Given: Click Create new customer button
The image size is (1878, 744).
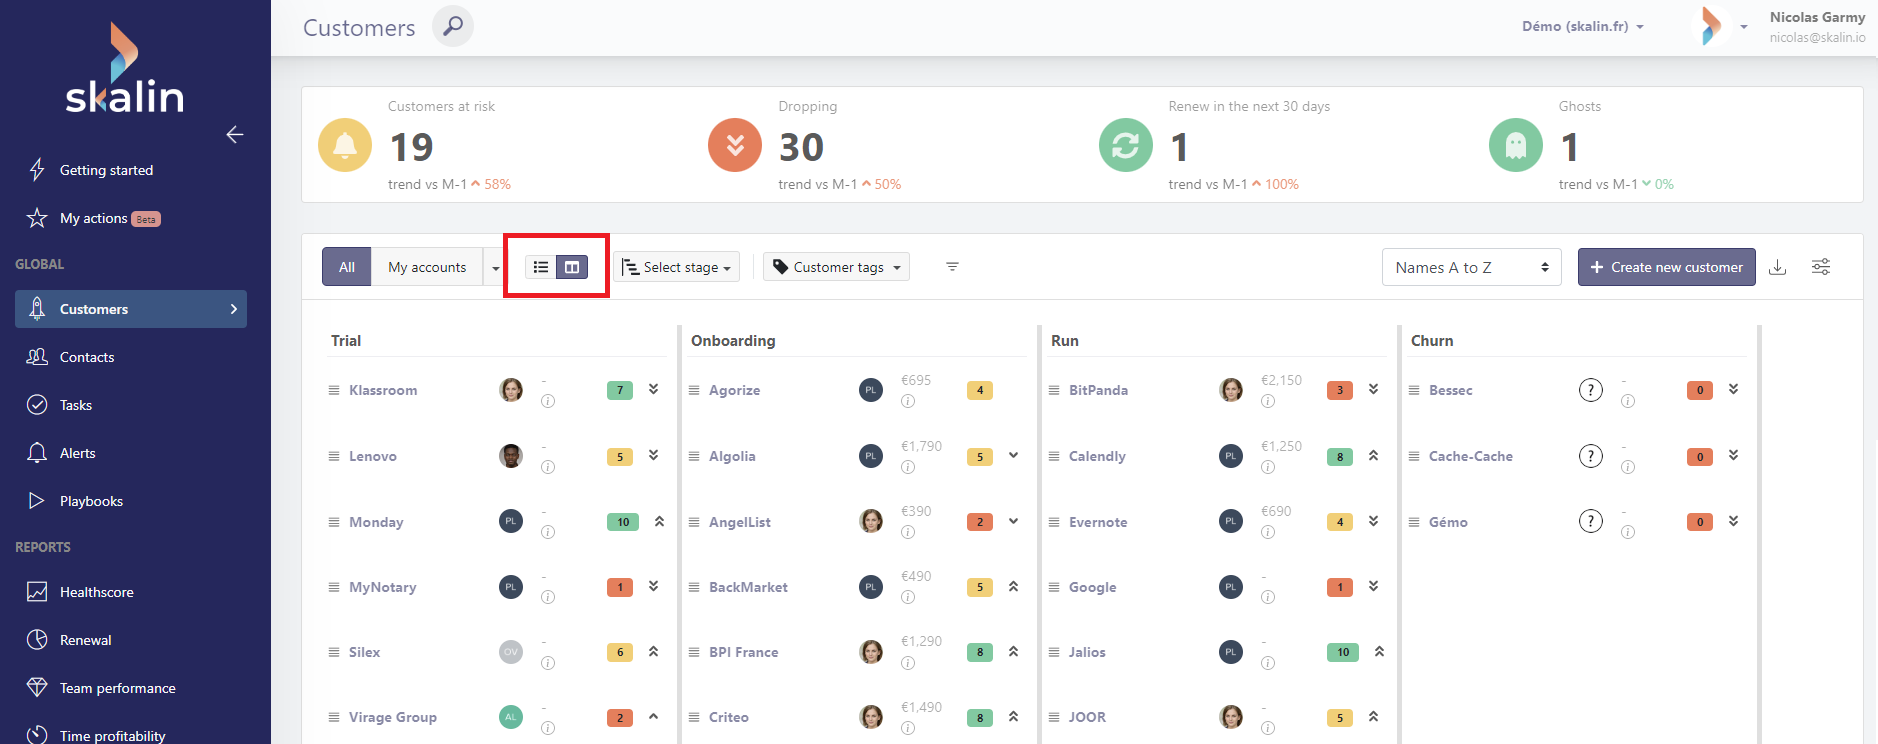Looking at the screenshot, I should tap(1666, 267).
